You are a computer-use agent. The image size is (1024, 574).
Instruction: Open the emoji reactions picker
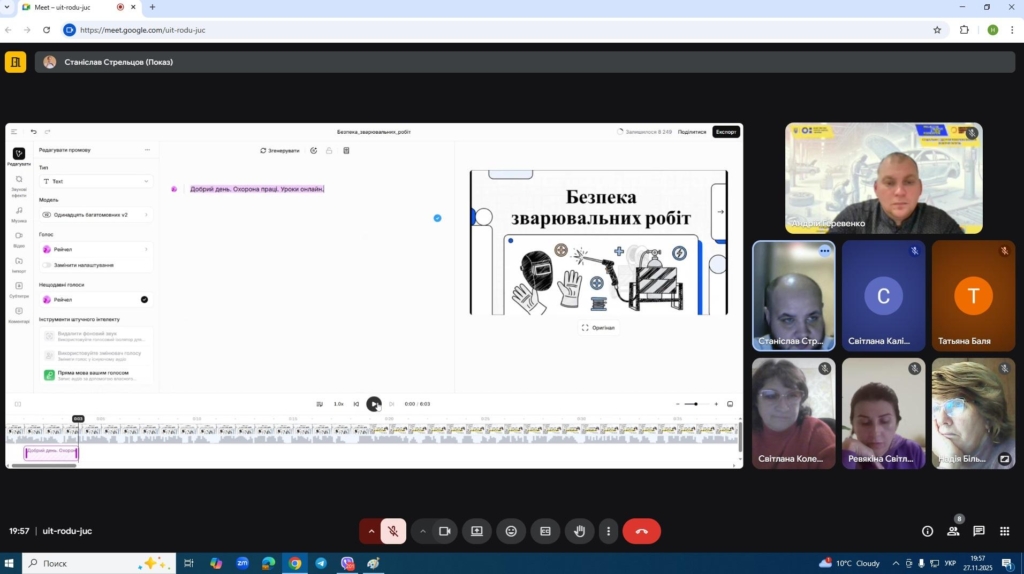(511, 531)
